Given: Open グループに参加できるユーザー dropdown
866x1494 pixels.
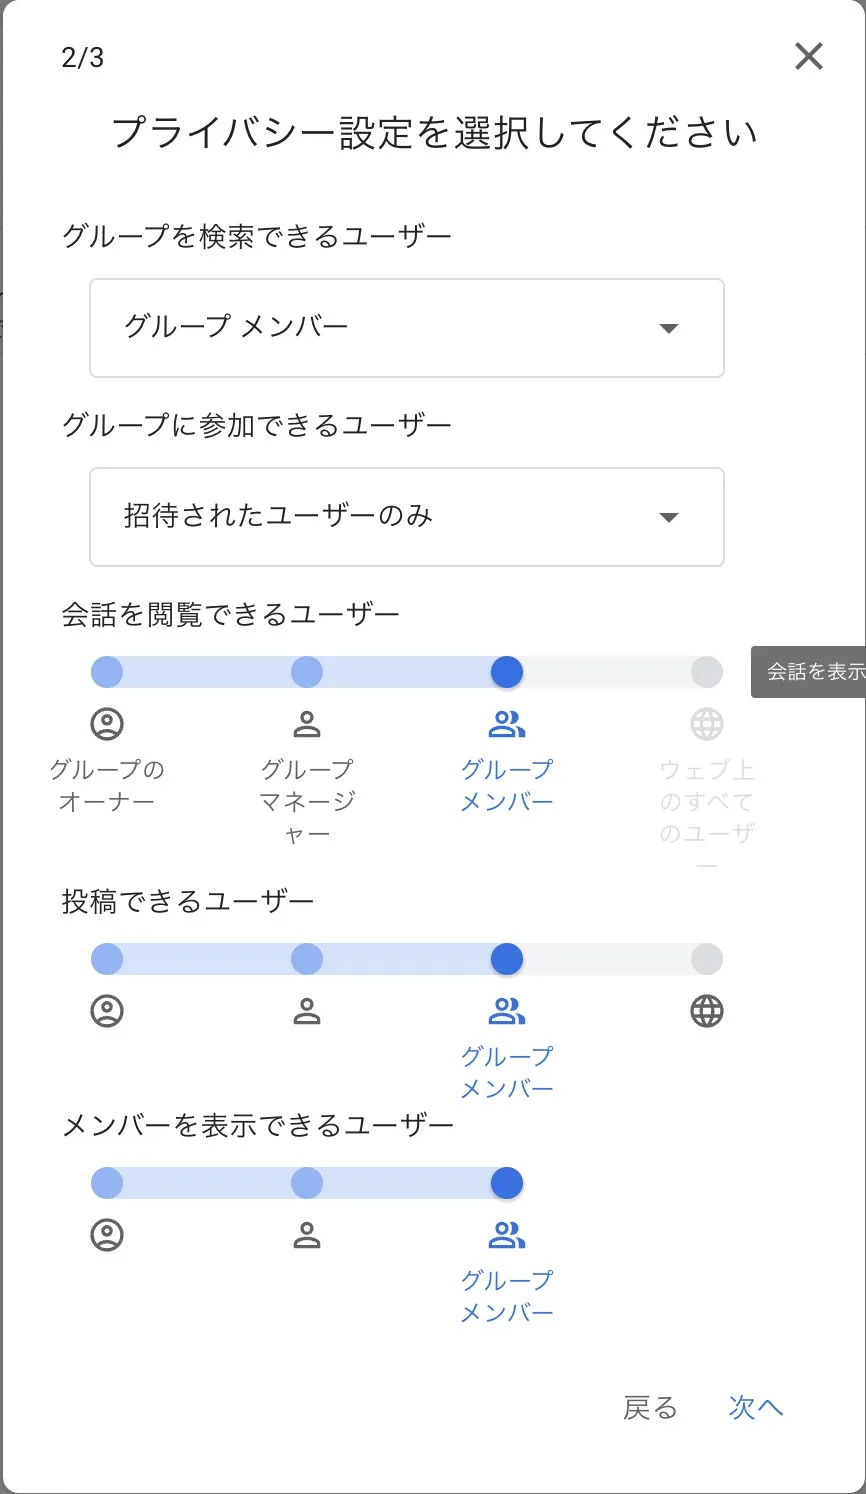Looking at the screenshot, I should (406, 517).
